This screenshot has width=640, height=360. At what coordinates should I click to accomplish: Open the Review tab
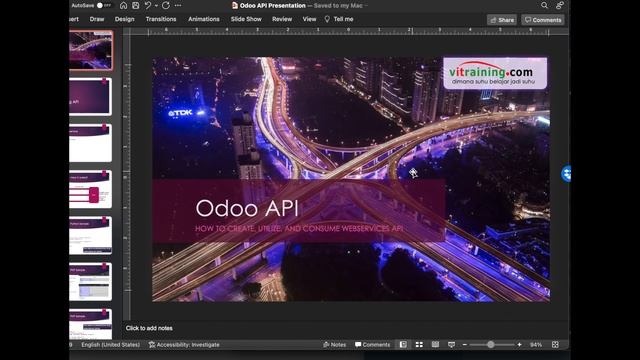click(282, 19)
